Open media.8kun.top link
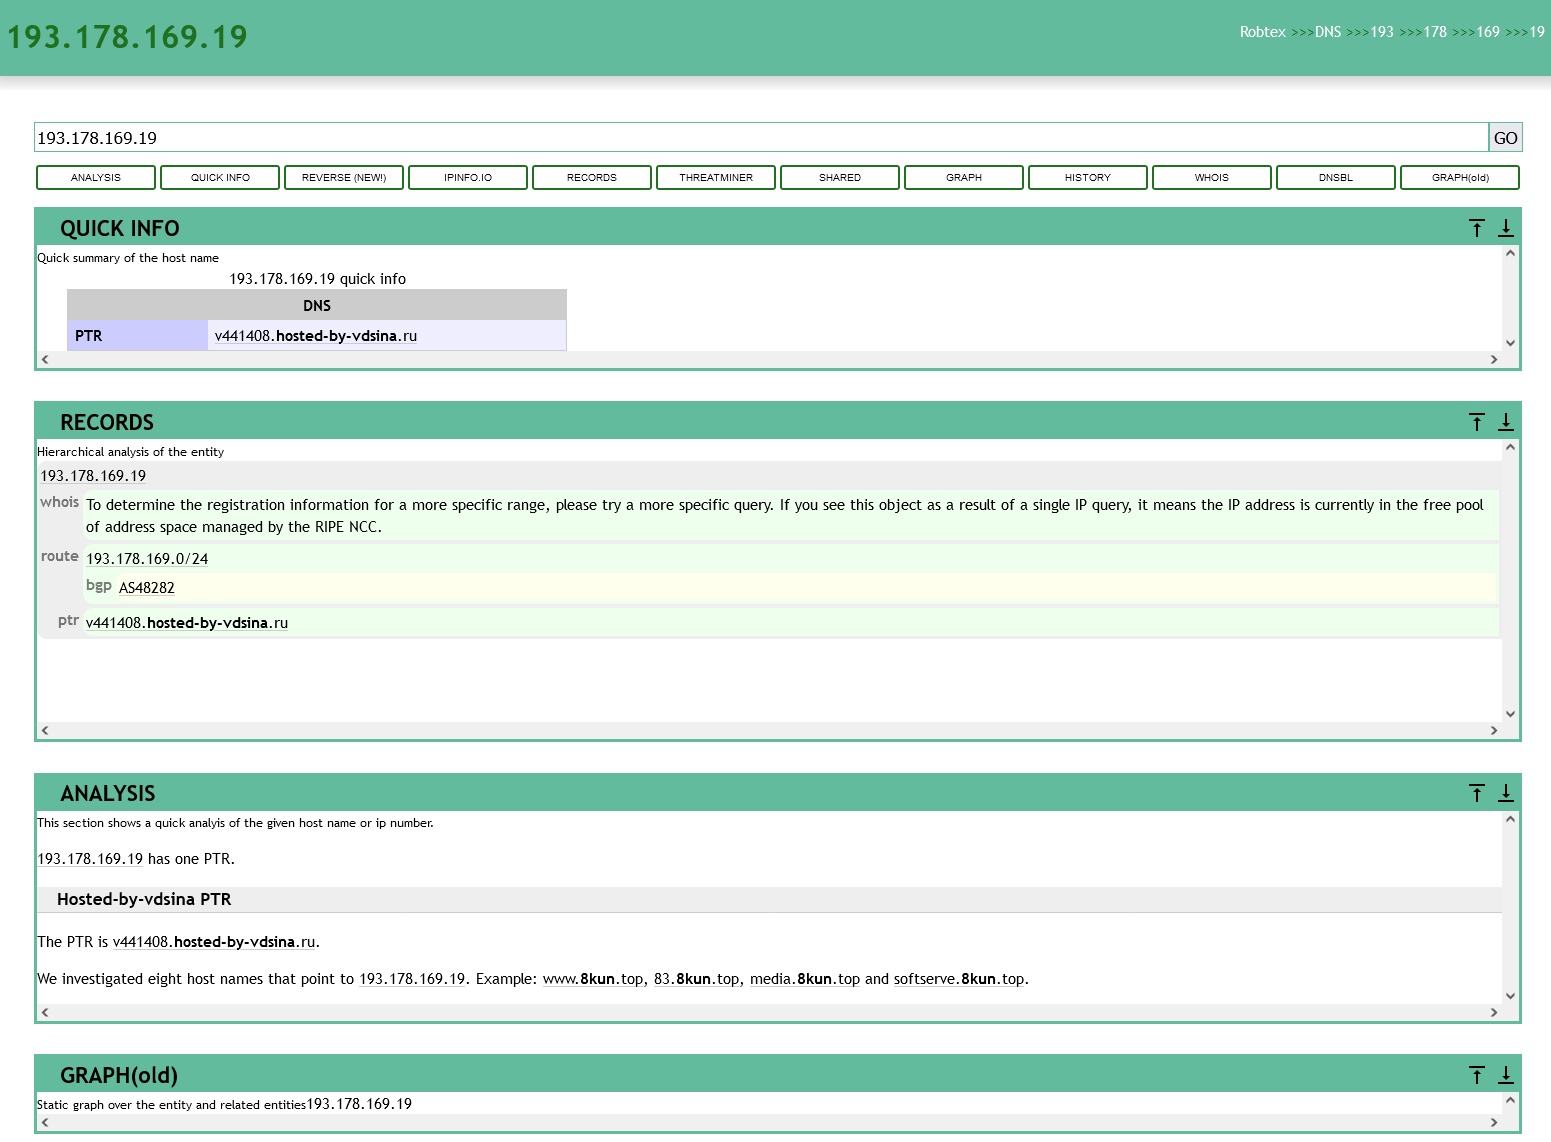The width and height of the screenshot is (1551, 1142). (x=805, y=979)
